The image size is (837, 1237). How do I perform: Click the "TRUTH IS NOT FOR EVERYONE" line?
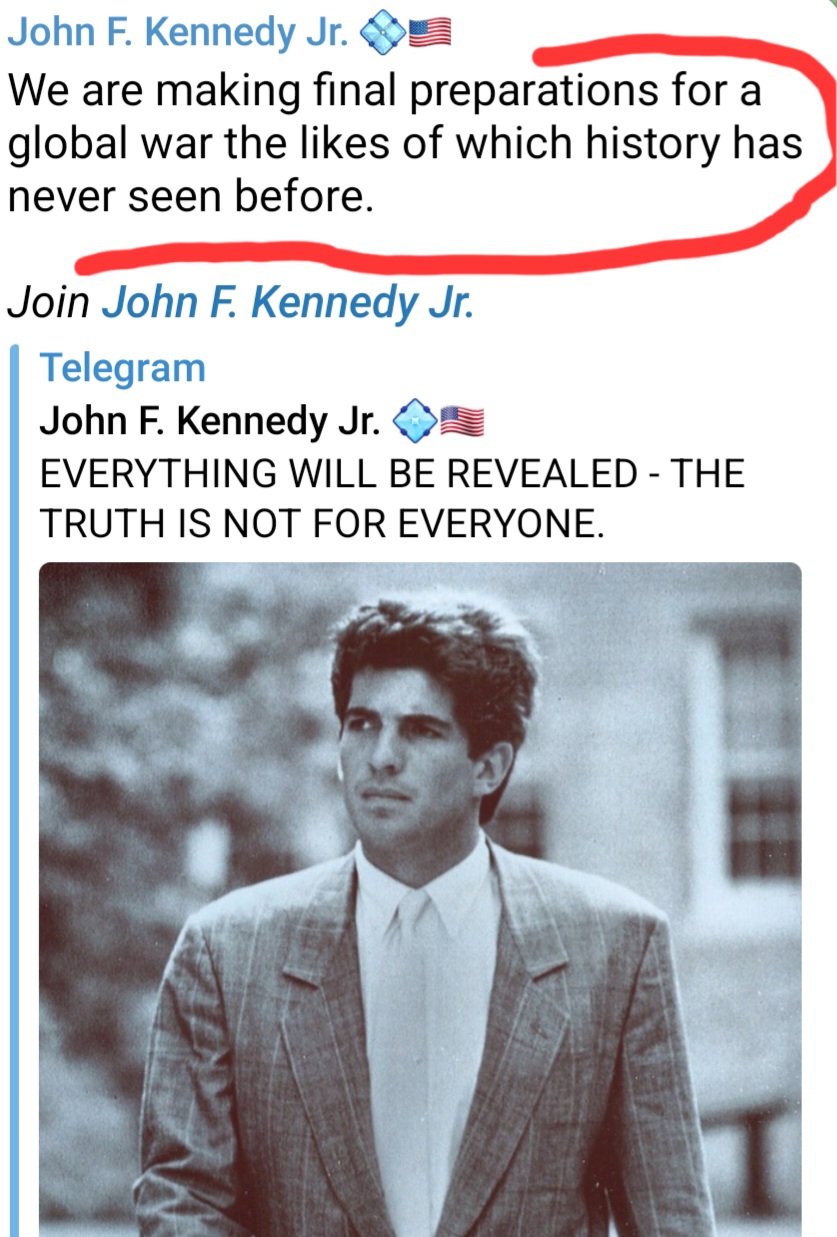coord(322,523)
